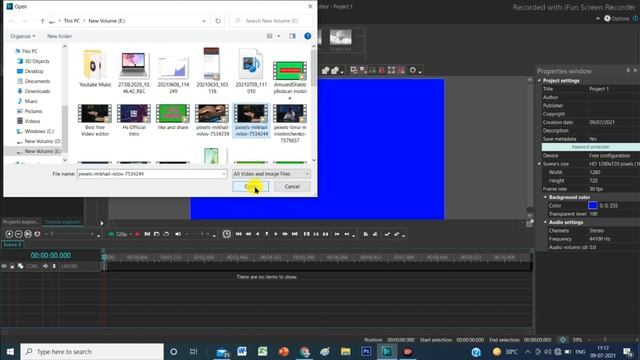Collapse the Audio settings section
640x360 pixels.
coord(546,222)
